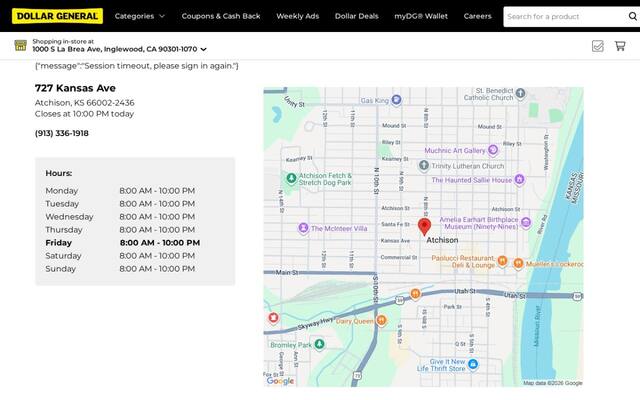Select The Haunted Sallie House marker
Screen dimensions: 640x400
tap(519, 179)
